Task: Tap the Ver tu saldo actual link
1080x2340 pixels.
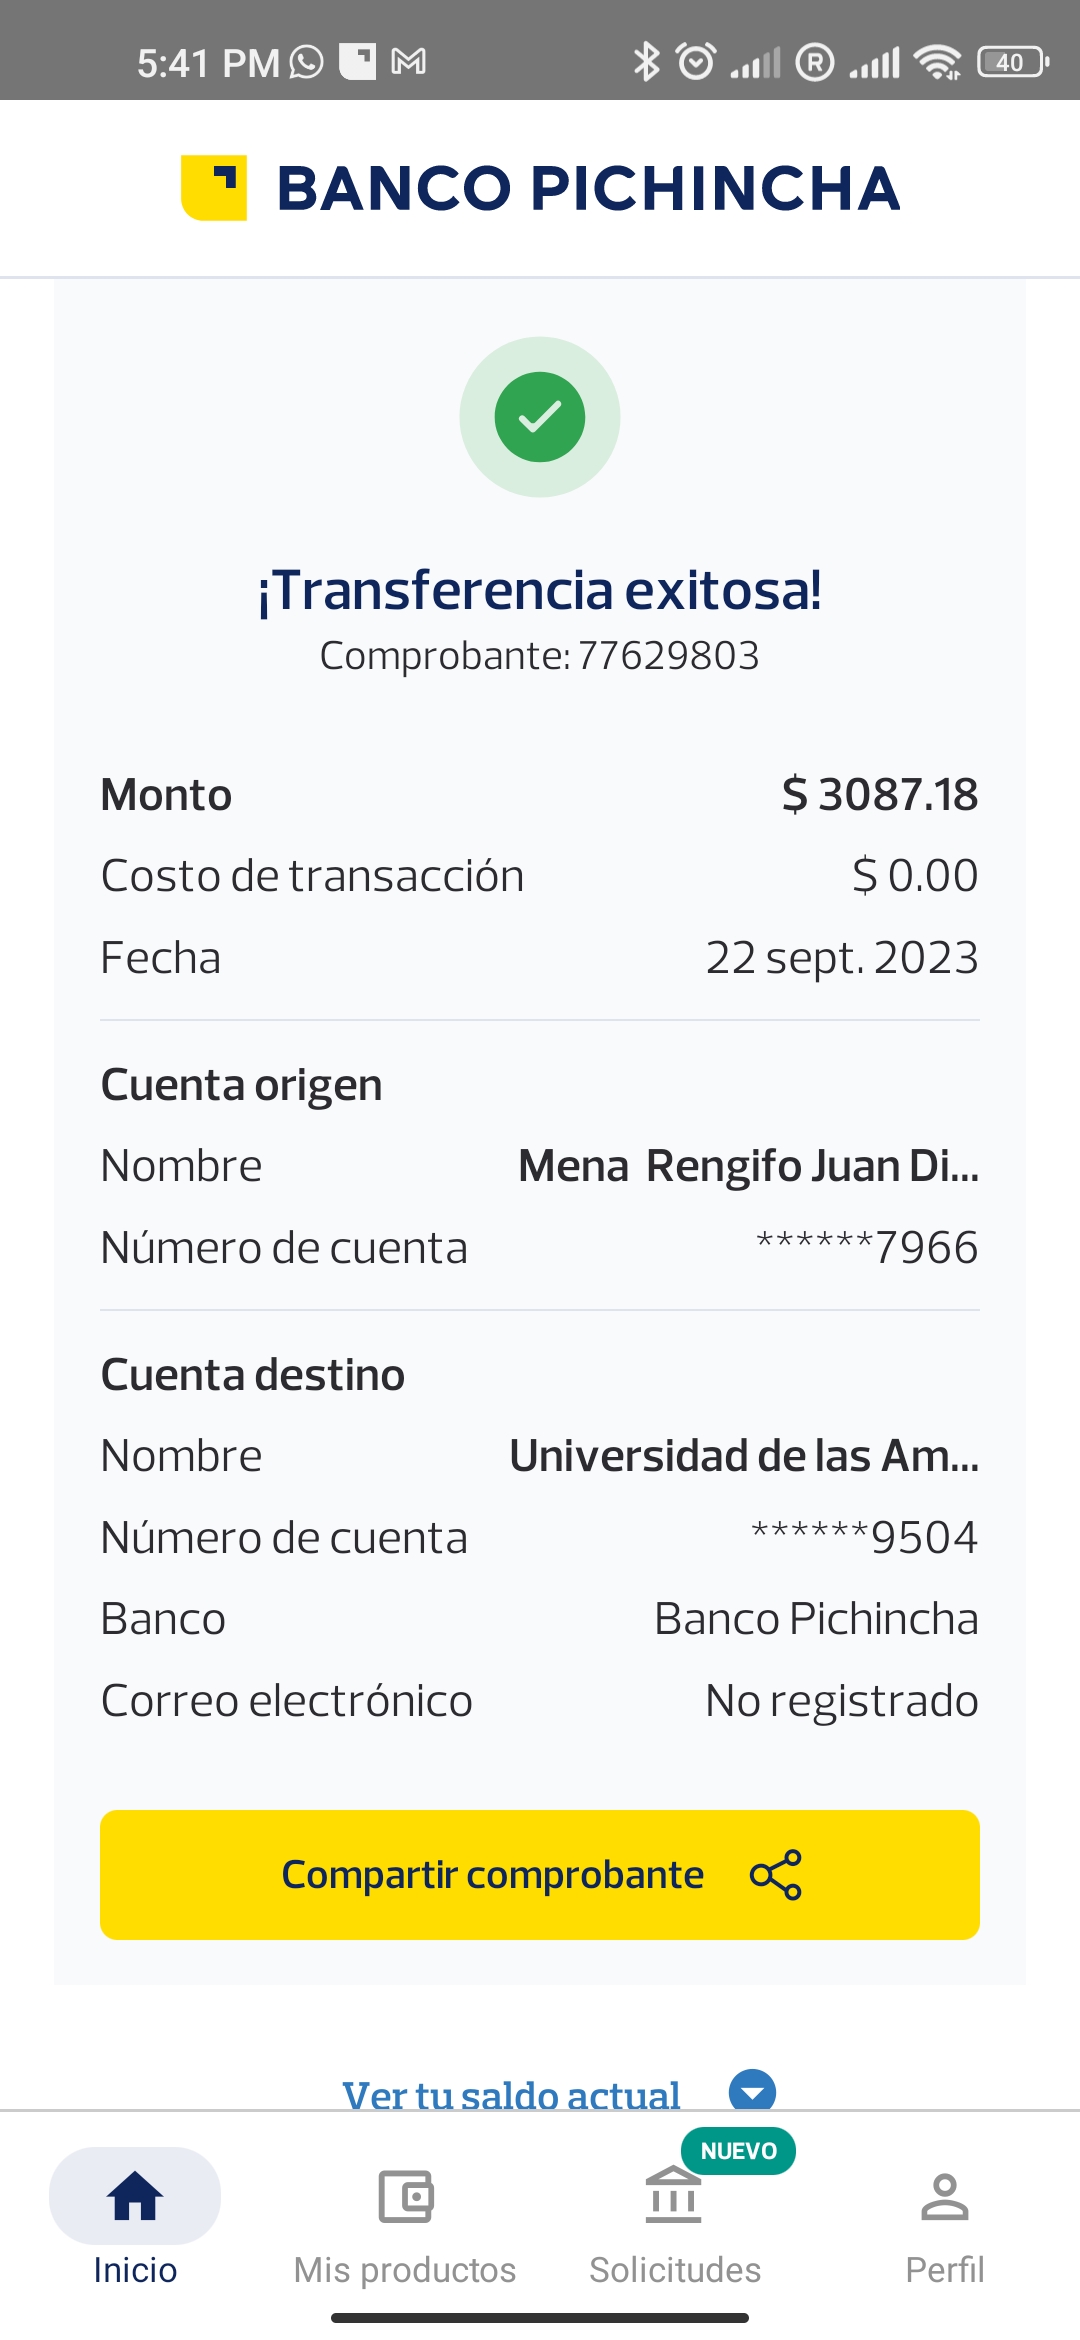Action: point(511,2094)
